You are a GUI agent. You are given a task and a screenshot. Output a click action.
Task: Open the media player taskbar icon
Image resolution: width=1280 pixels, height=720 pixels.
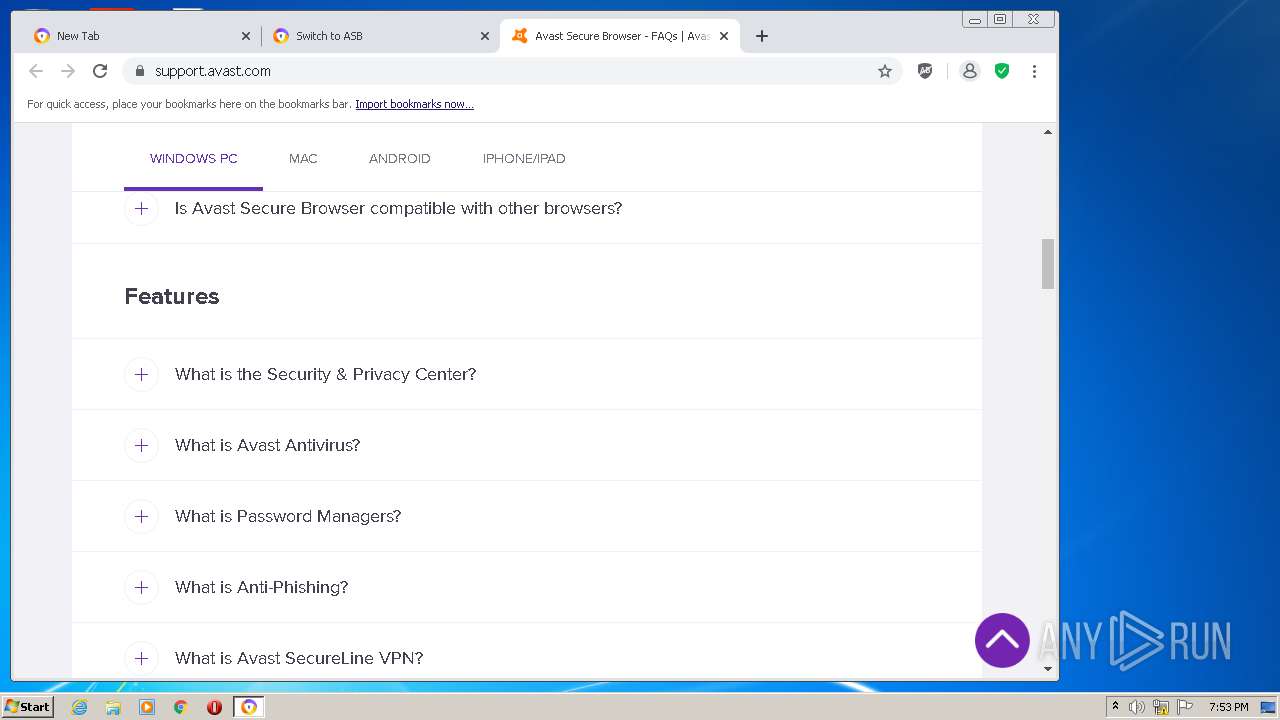pos(147,707)
